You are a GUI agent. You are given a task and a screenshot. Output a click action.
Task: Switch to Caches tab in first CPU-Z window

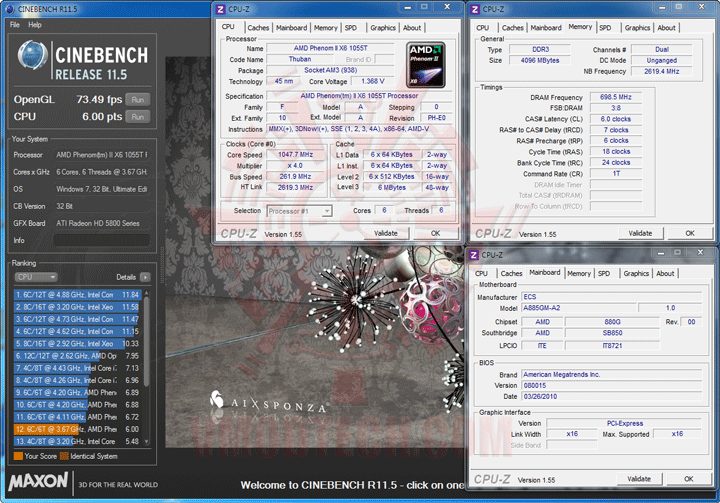click(x=258, y=28)
